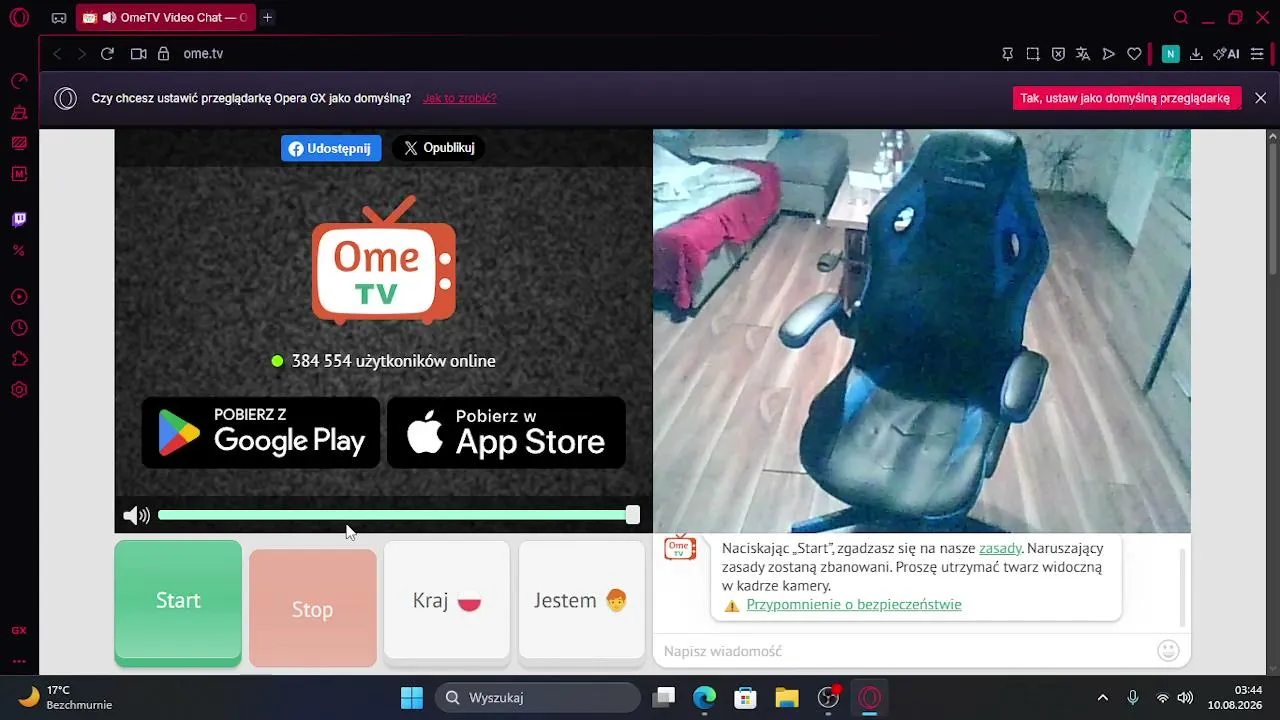
Task: Click the 'Napisz wiadomość' message field
Action: coord(905,651)
